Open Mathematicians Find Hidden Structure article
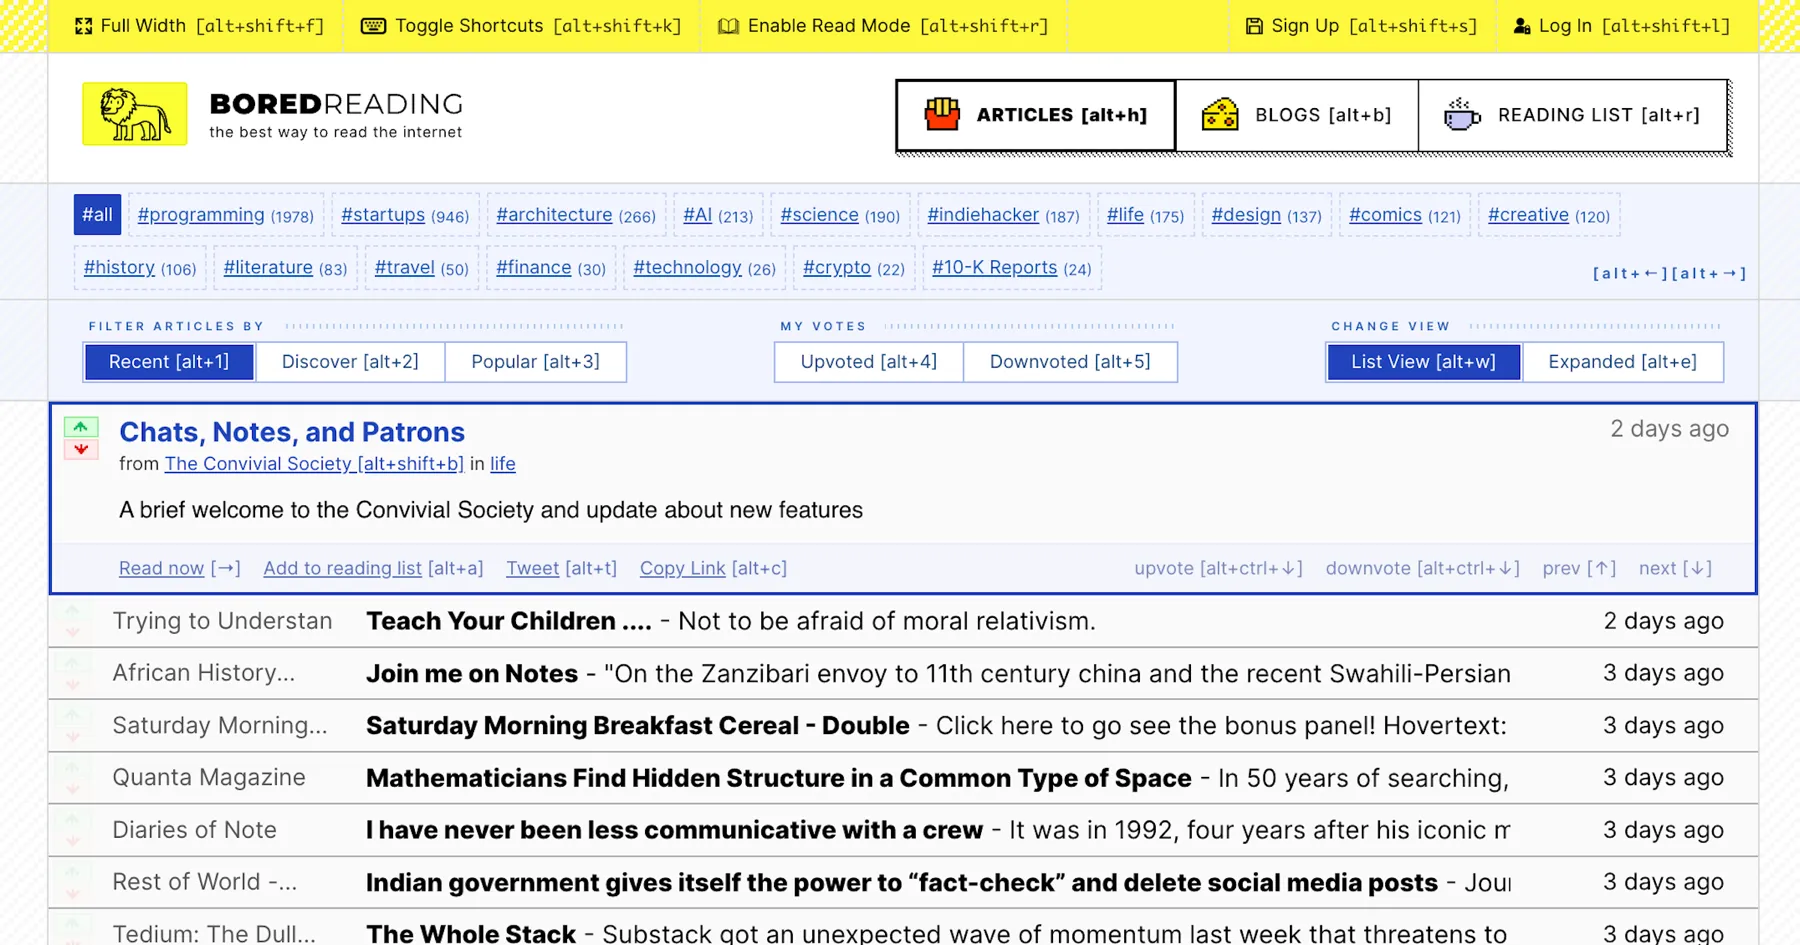This screenshot has width=1800, height=945. [x=779, y=778]
